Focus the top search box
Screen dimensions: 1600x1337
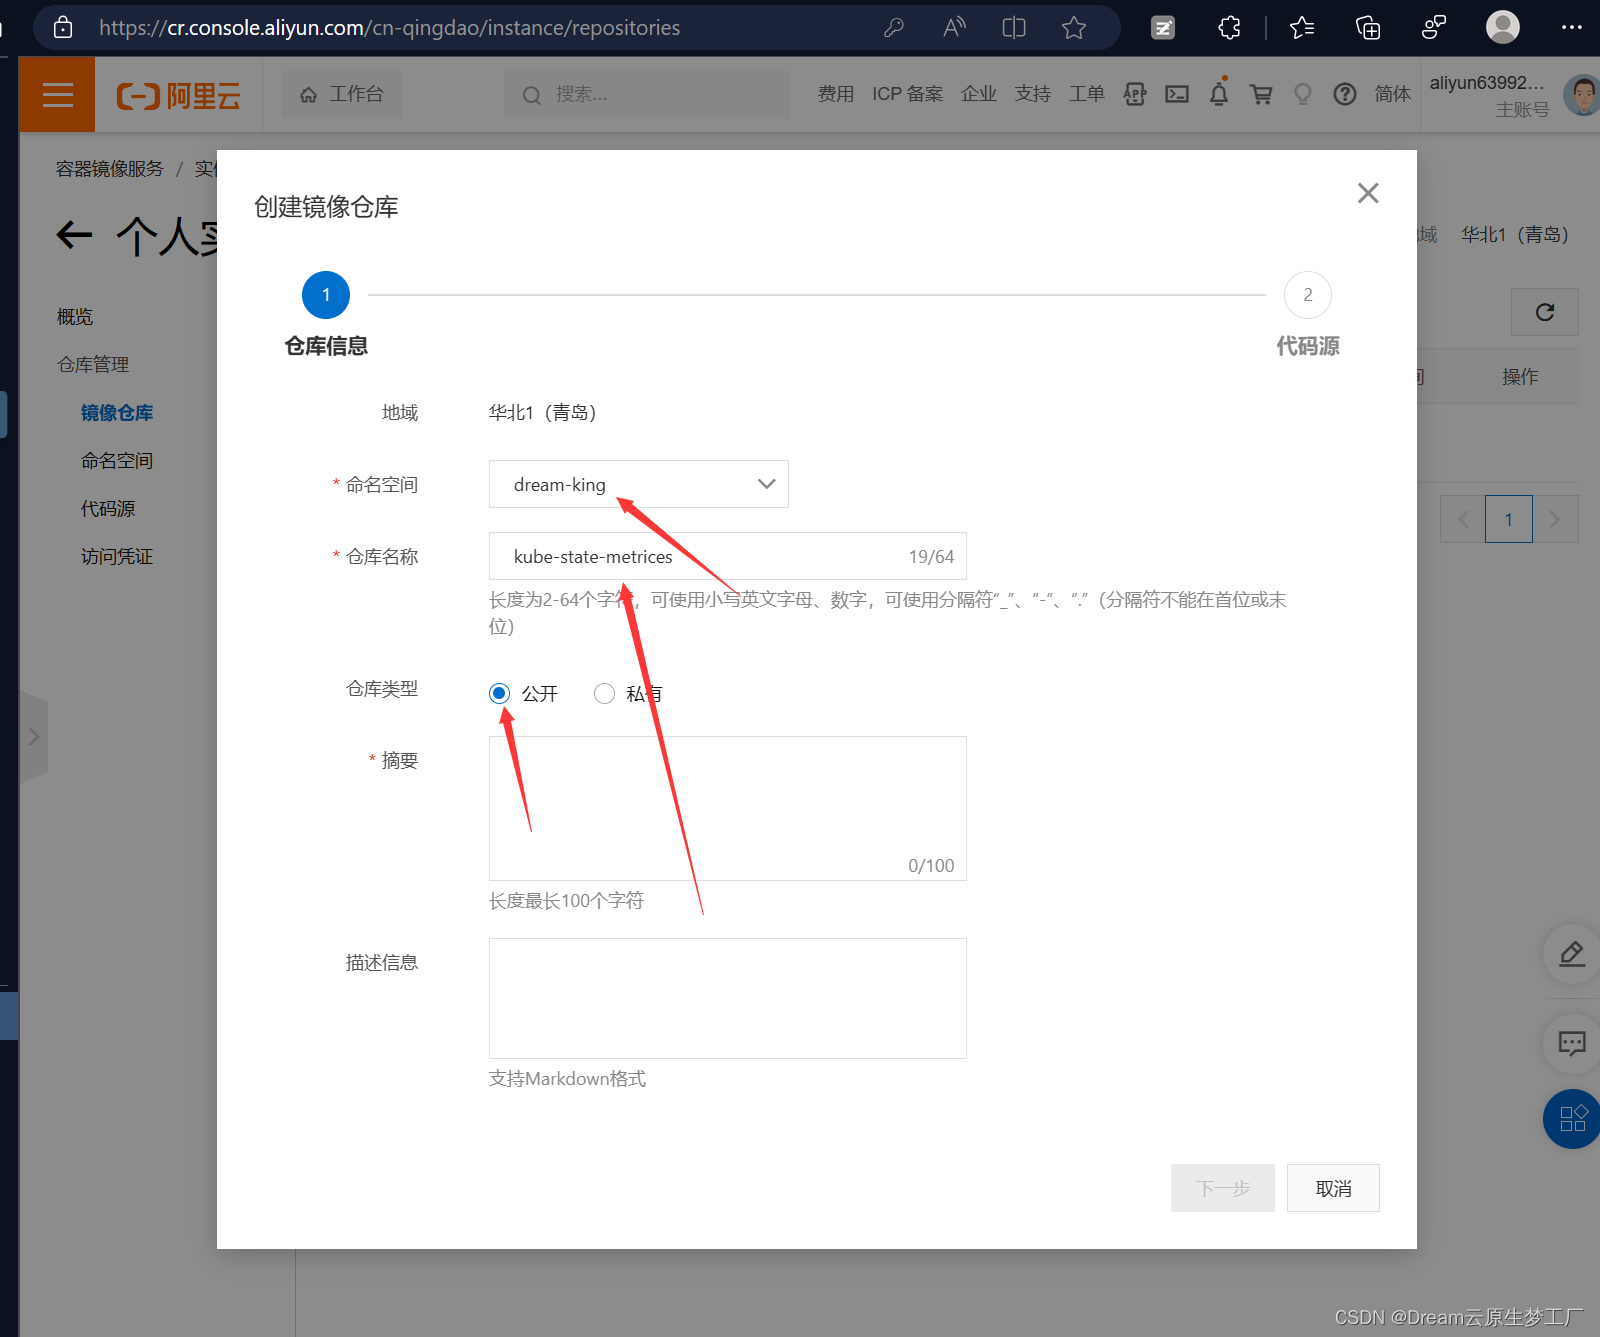pos(647,94)
